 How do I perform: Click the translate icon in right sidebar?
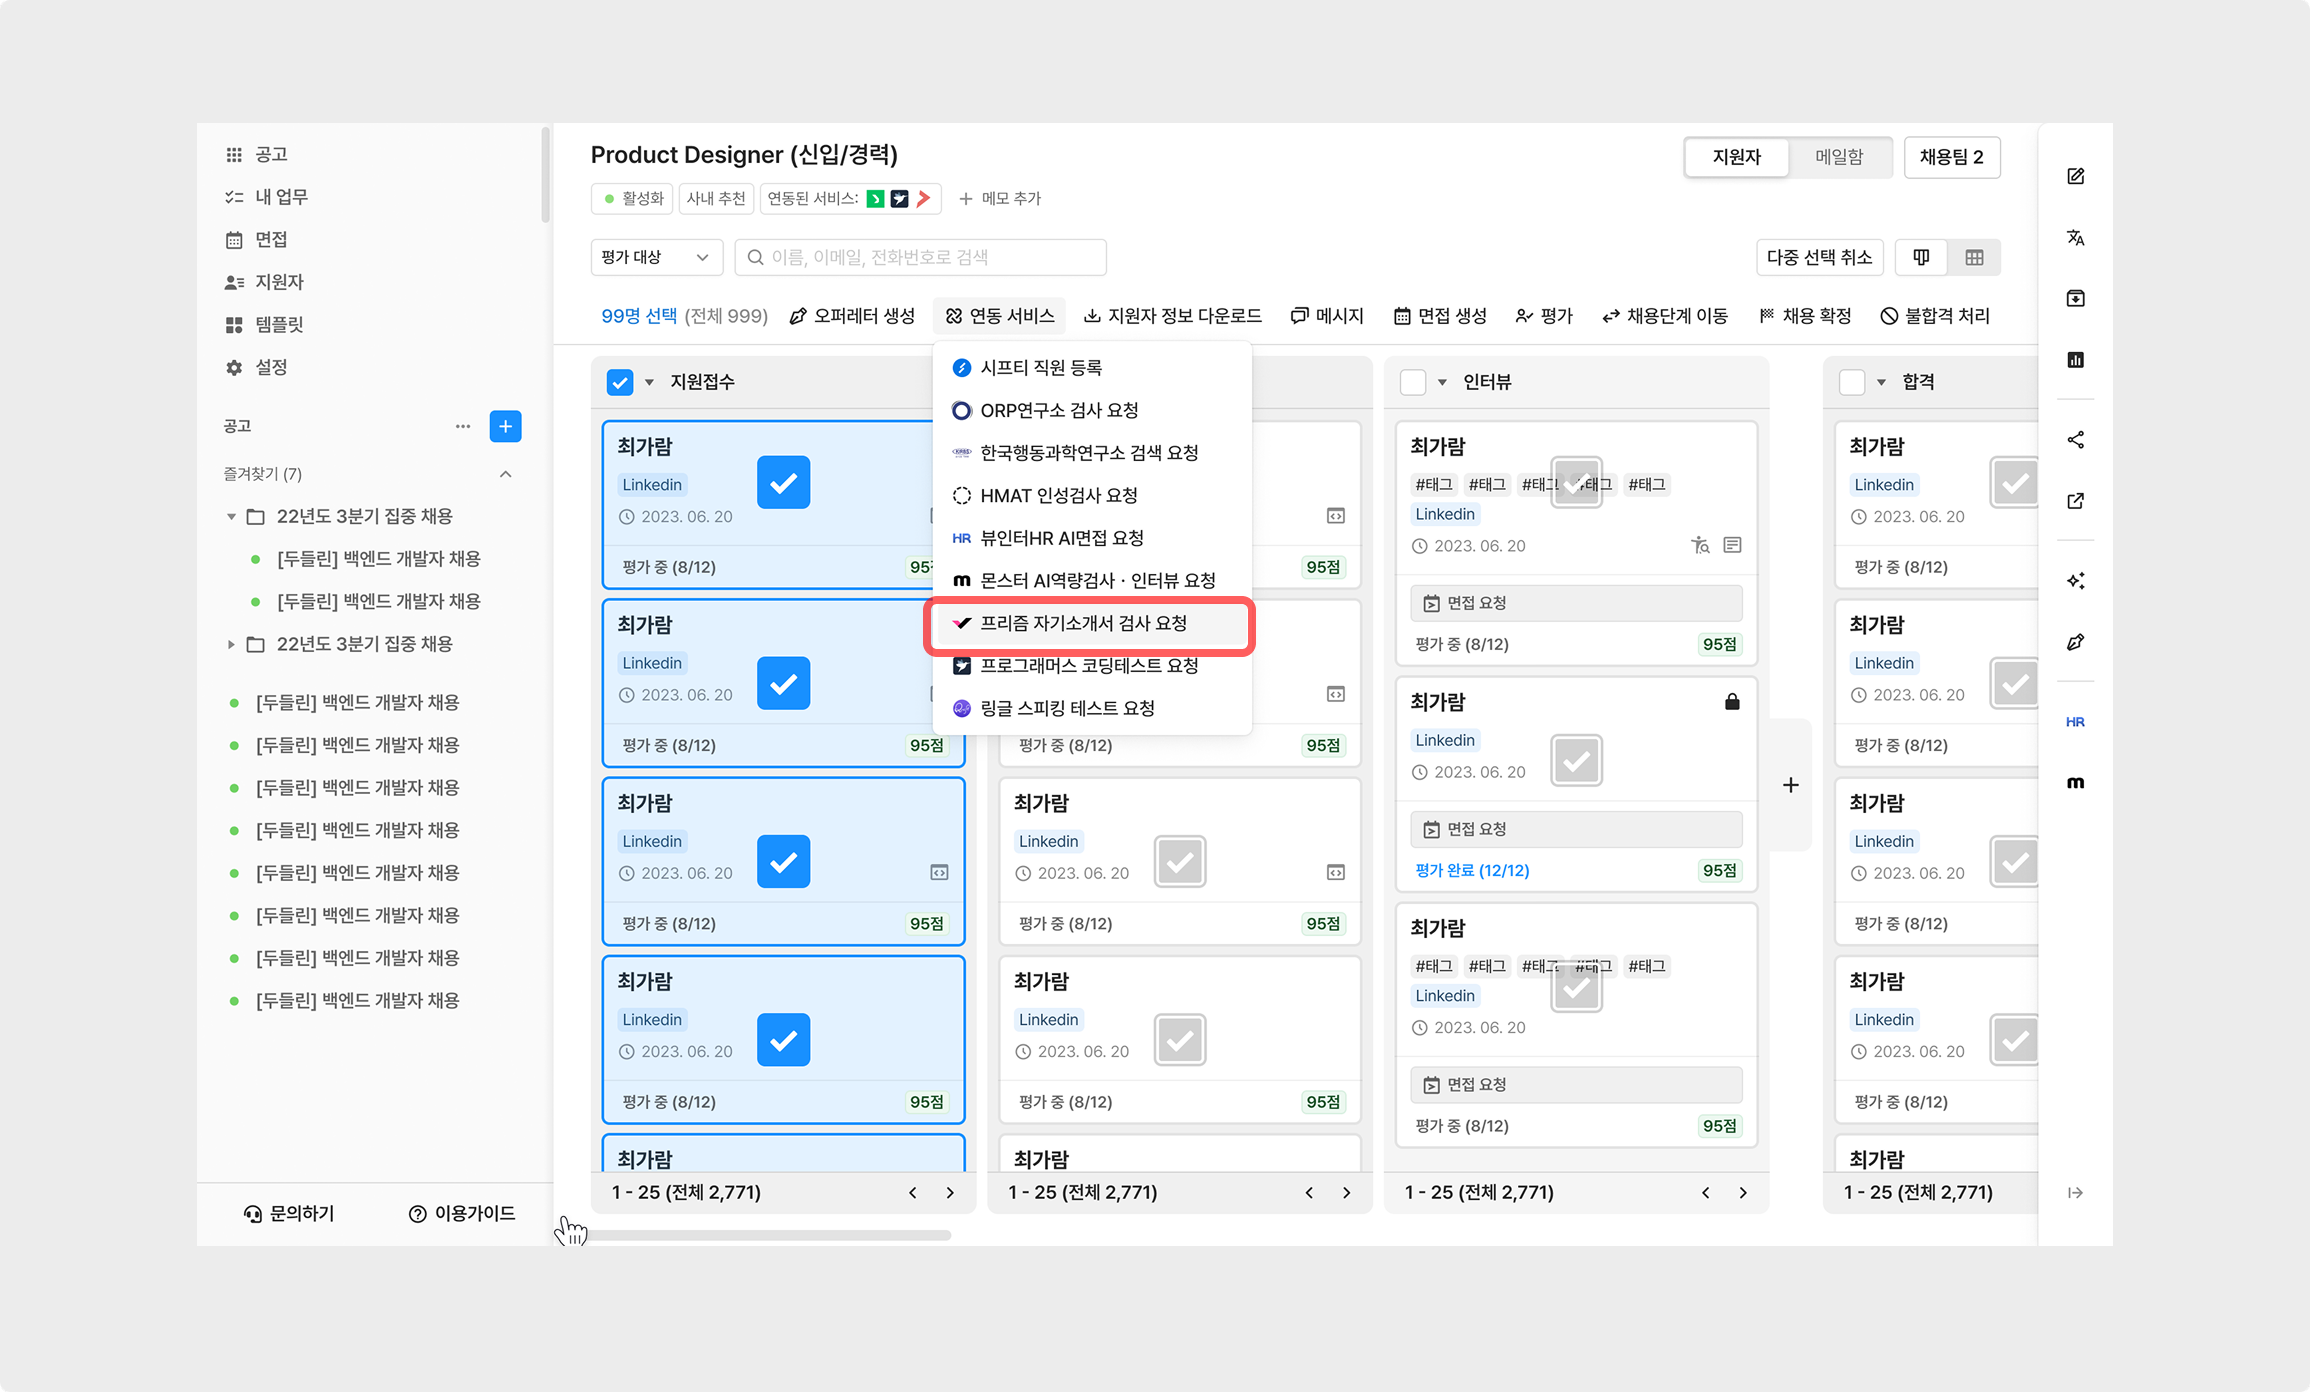coord(2075,237)
